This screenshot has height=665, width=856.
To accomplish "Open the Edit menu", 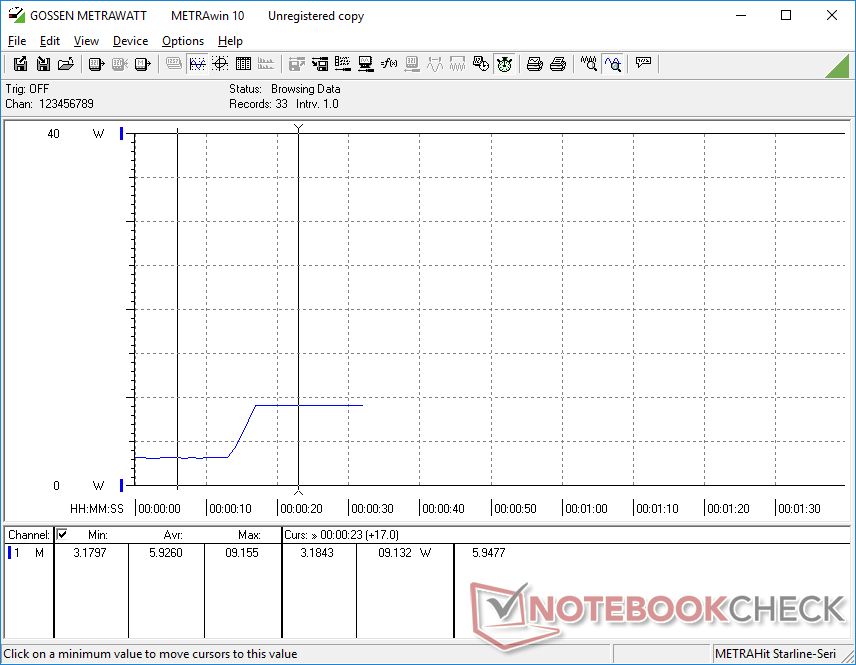I will 50,41.
